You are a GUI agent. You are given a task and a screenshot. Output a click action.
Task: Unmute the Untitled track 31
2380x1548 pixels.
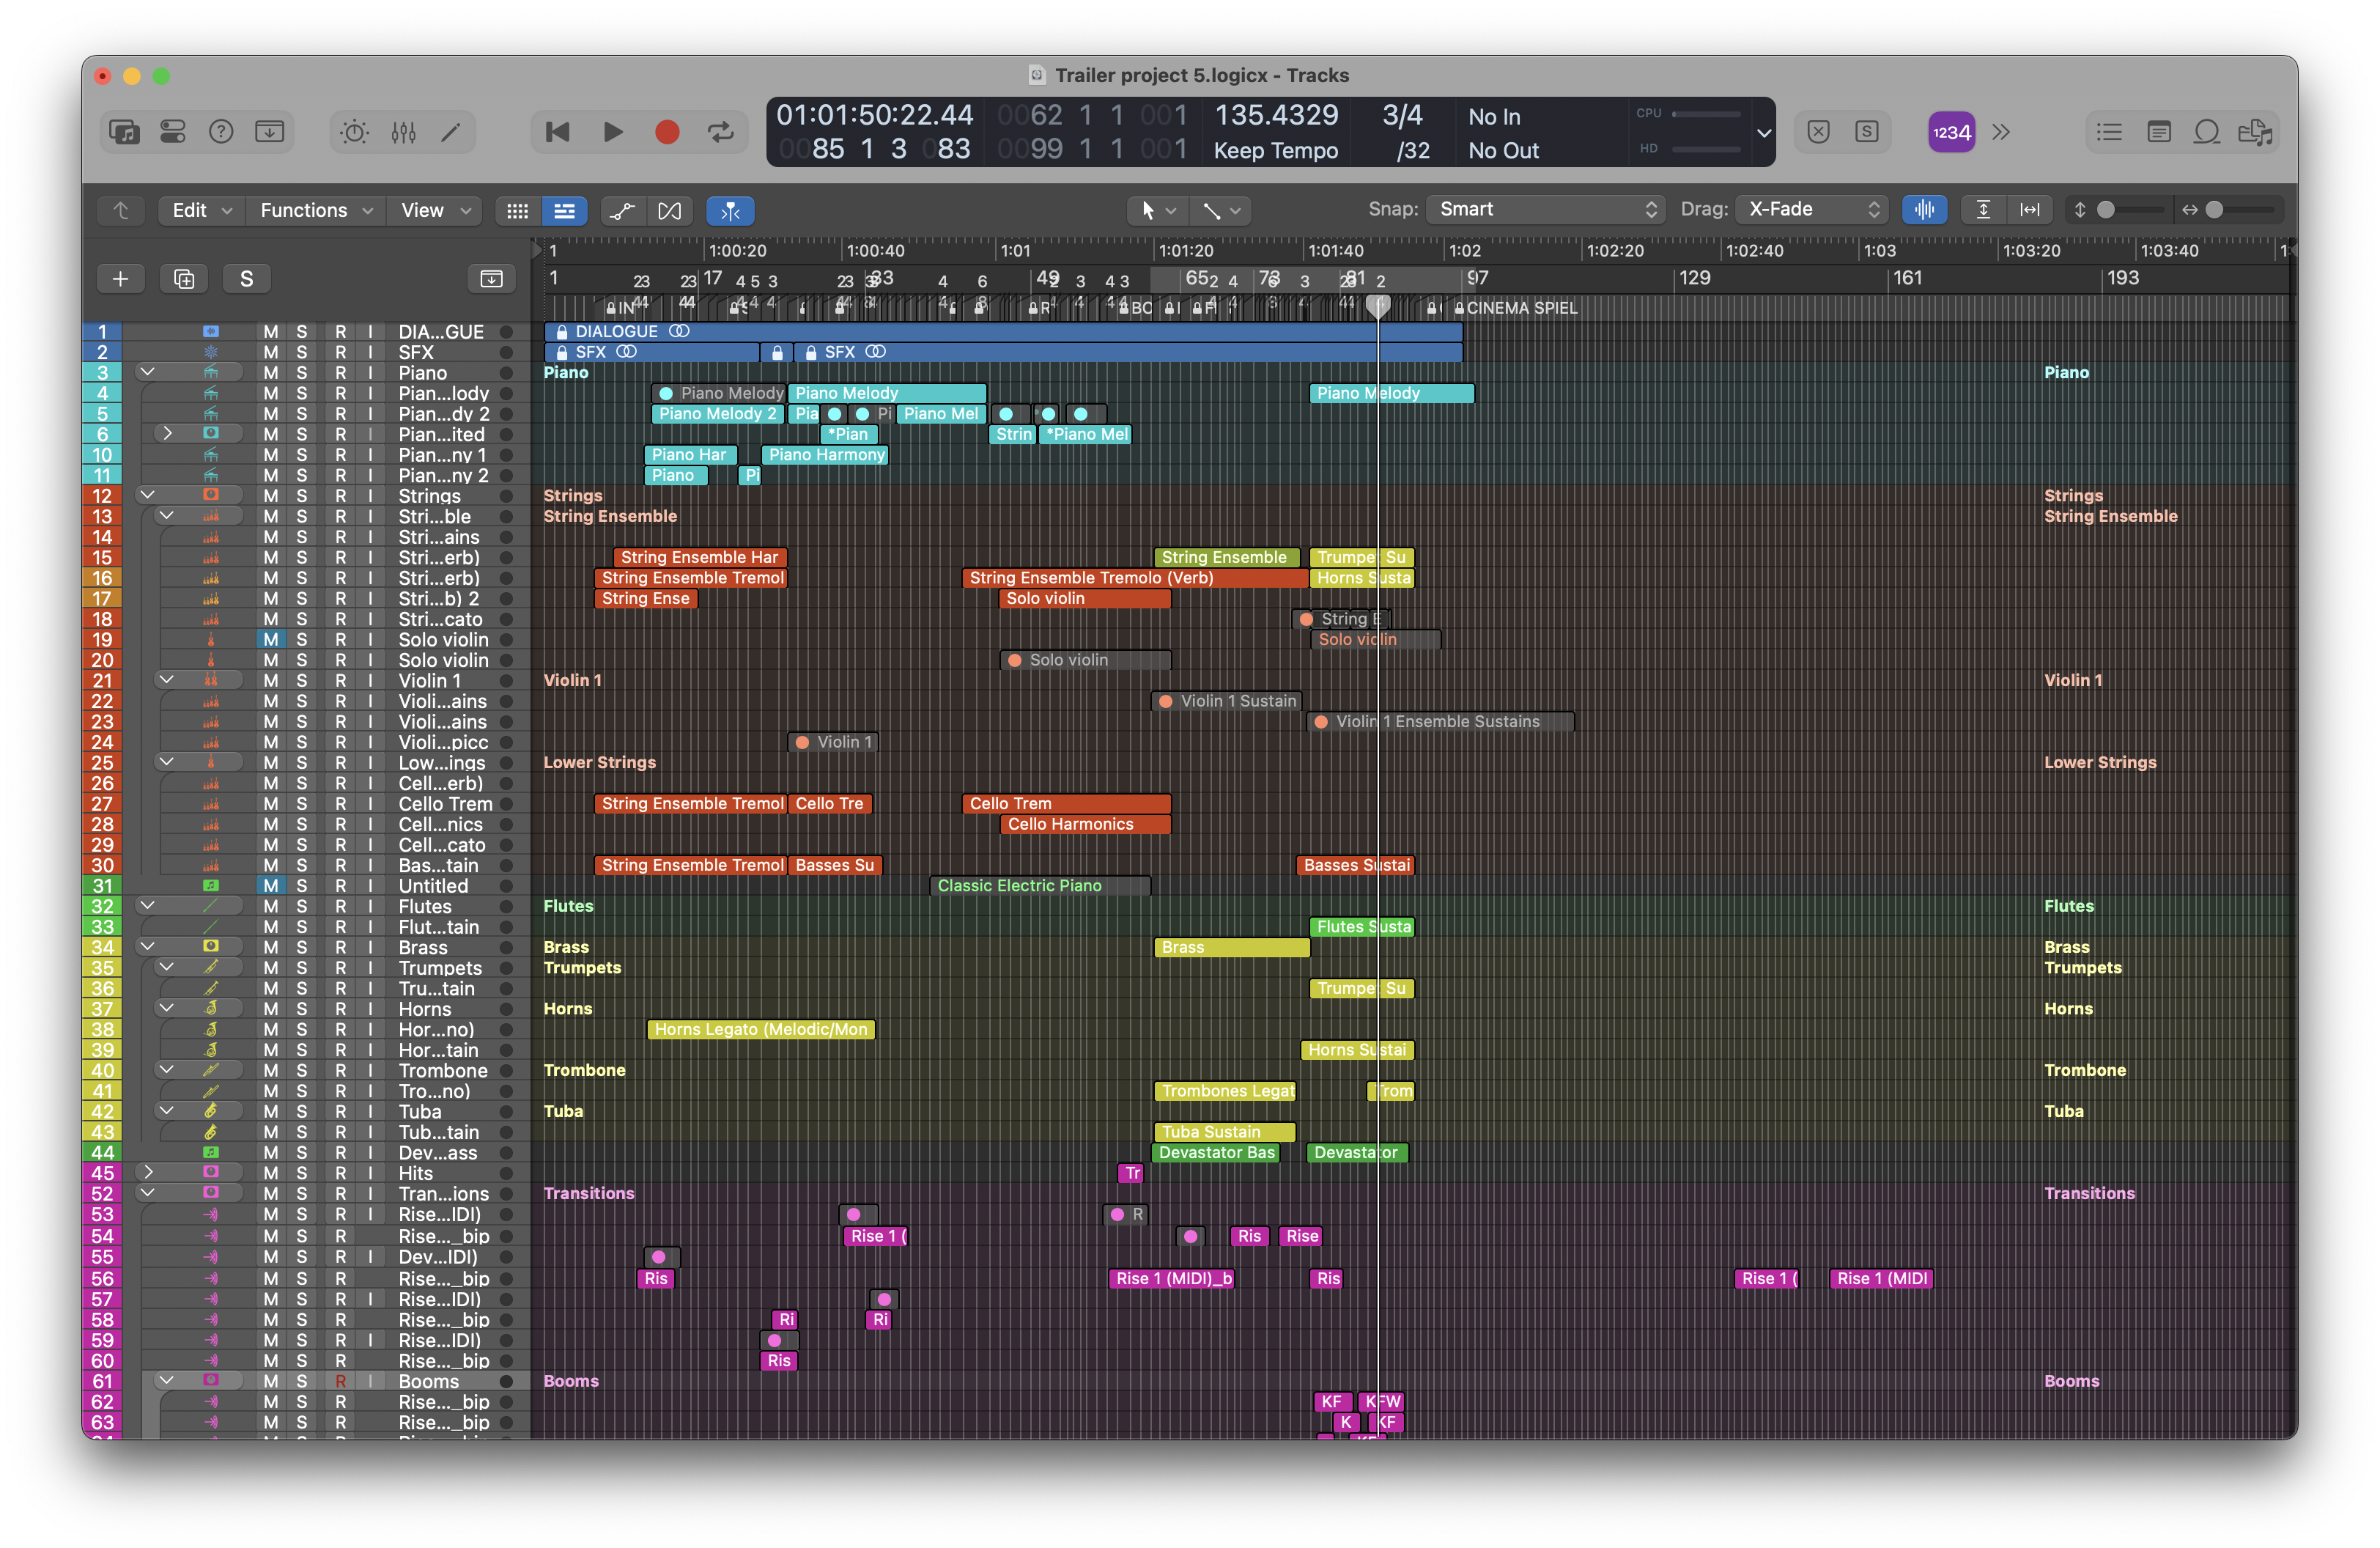(271, 885)
